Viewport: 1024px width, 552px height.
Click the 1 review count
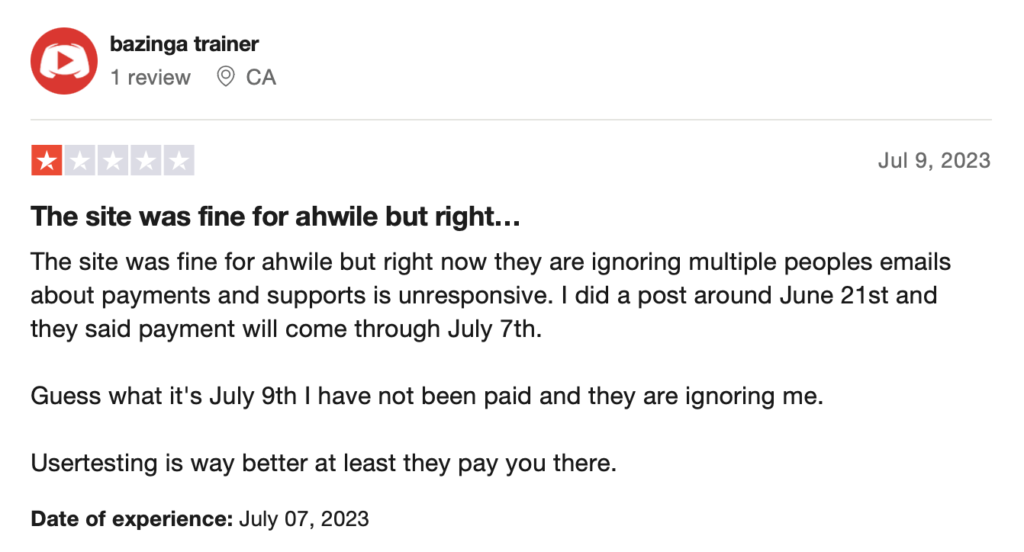(x=150, y=77)
